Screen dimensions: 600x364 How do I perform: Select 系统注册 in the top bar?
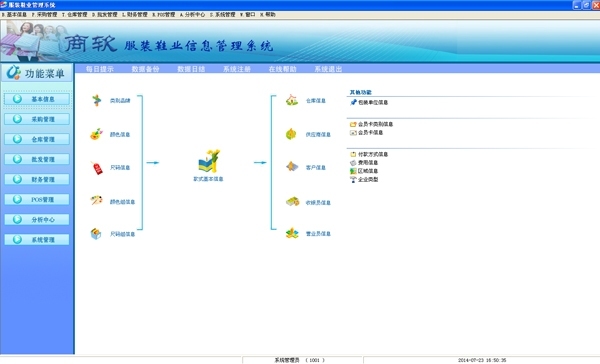pos(237,69)
